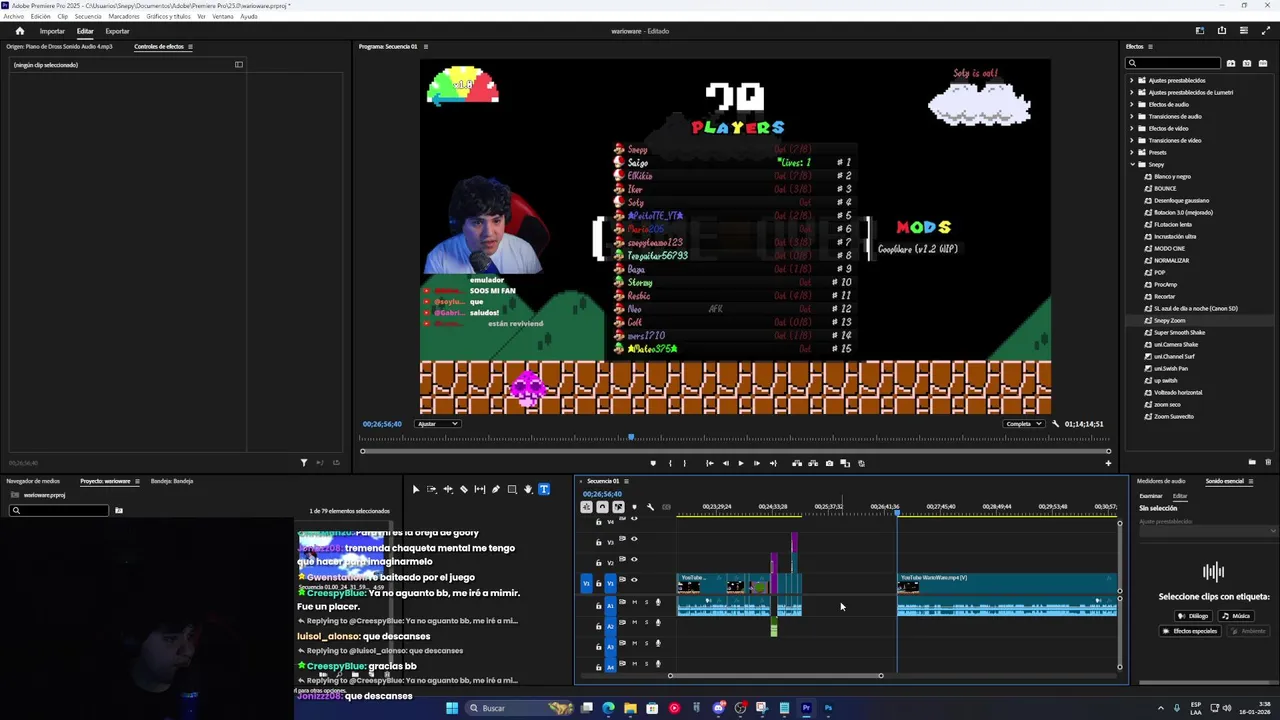
Task: Toggle lock on track A3
Action: (x=599, y=647)
